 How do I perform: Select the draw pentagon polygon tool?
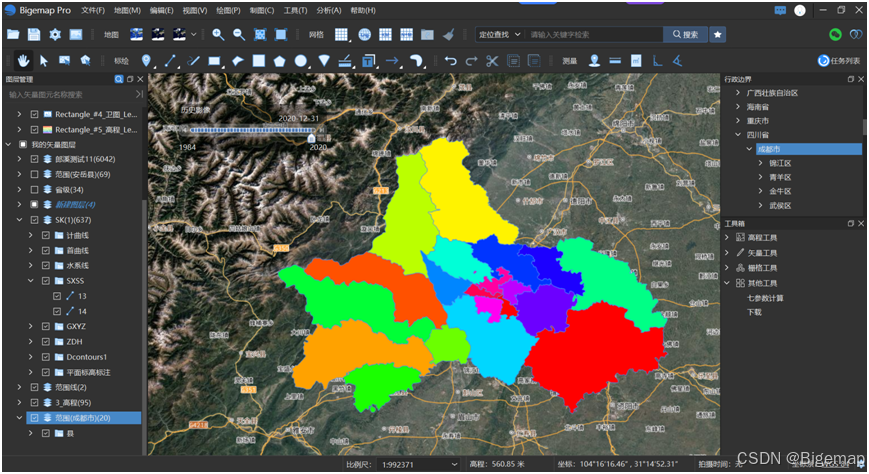tap(280, 60)
